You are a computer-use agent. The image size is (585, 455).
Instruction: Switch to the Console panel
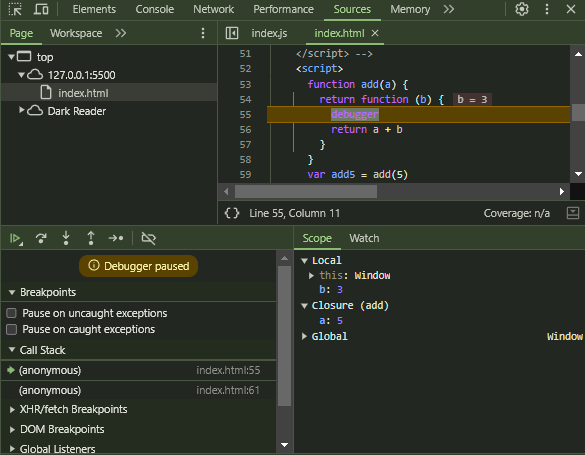(x=154, y=9)
